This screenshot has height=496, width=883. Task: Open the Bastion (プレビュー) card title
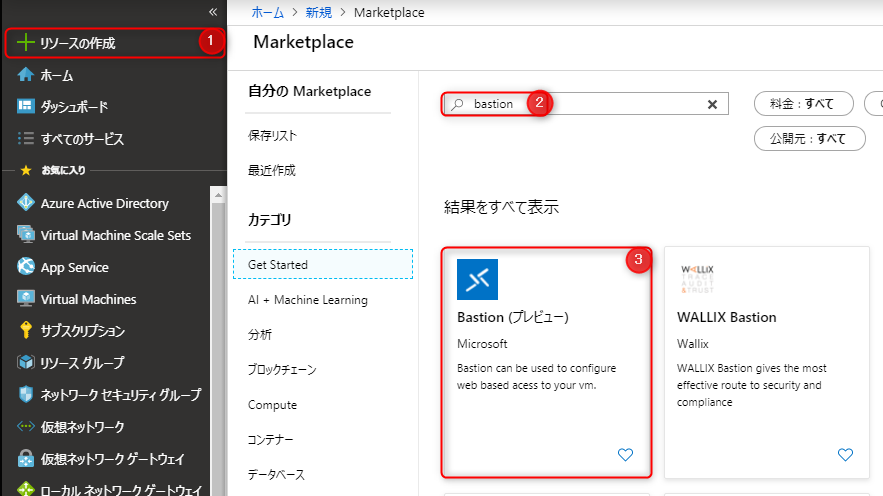(512, 318)
